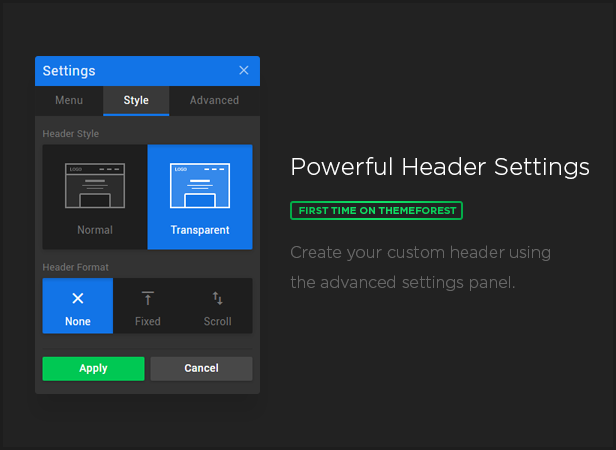Pick the Fixed header format label
616x450 pixels.
148,322
